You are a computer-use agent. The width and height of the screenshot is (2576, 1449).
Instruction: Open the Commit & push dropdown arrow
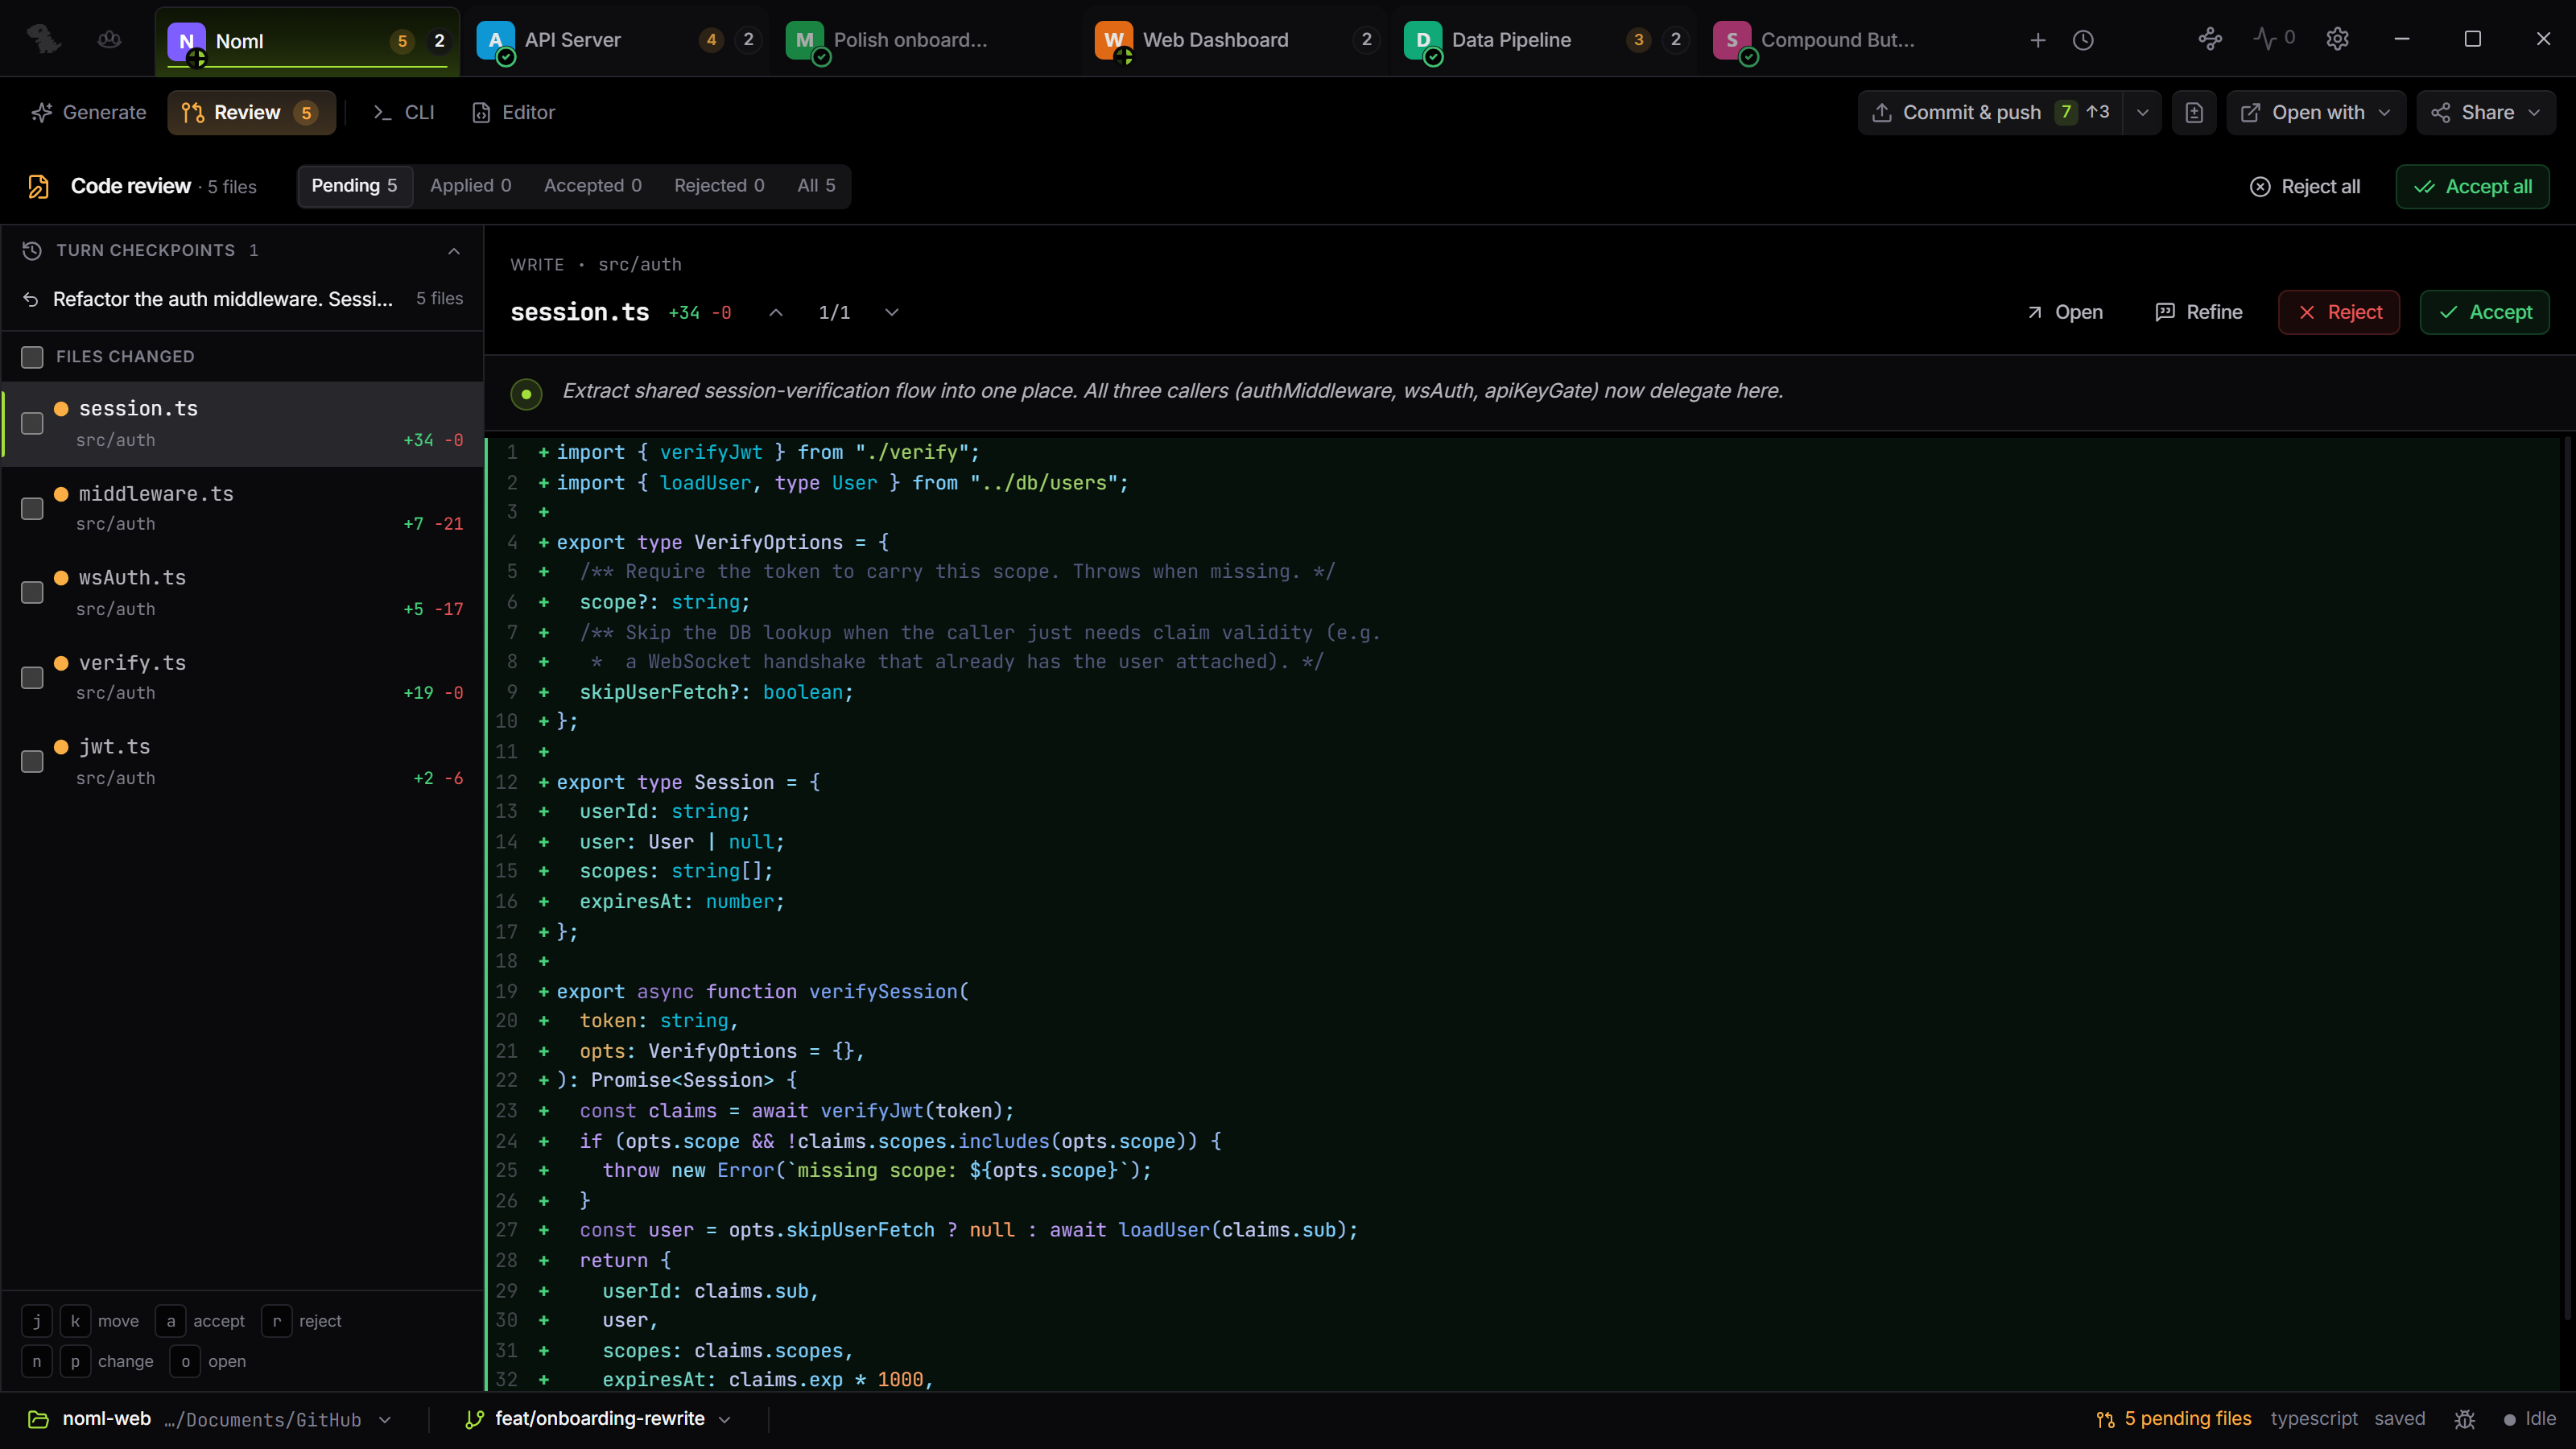[2142, 113]
